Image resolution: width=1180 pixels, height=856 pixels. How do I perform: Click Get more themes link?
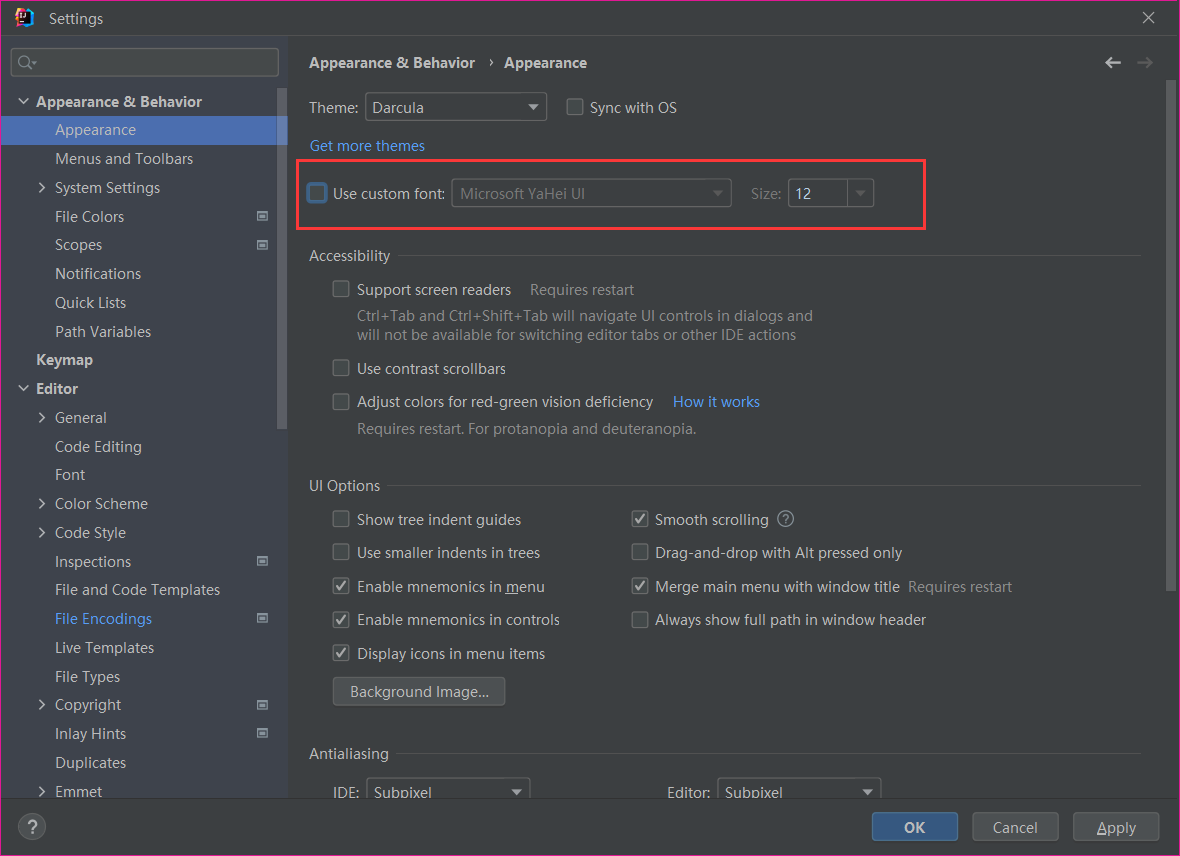(x=367, y=145)
